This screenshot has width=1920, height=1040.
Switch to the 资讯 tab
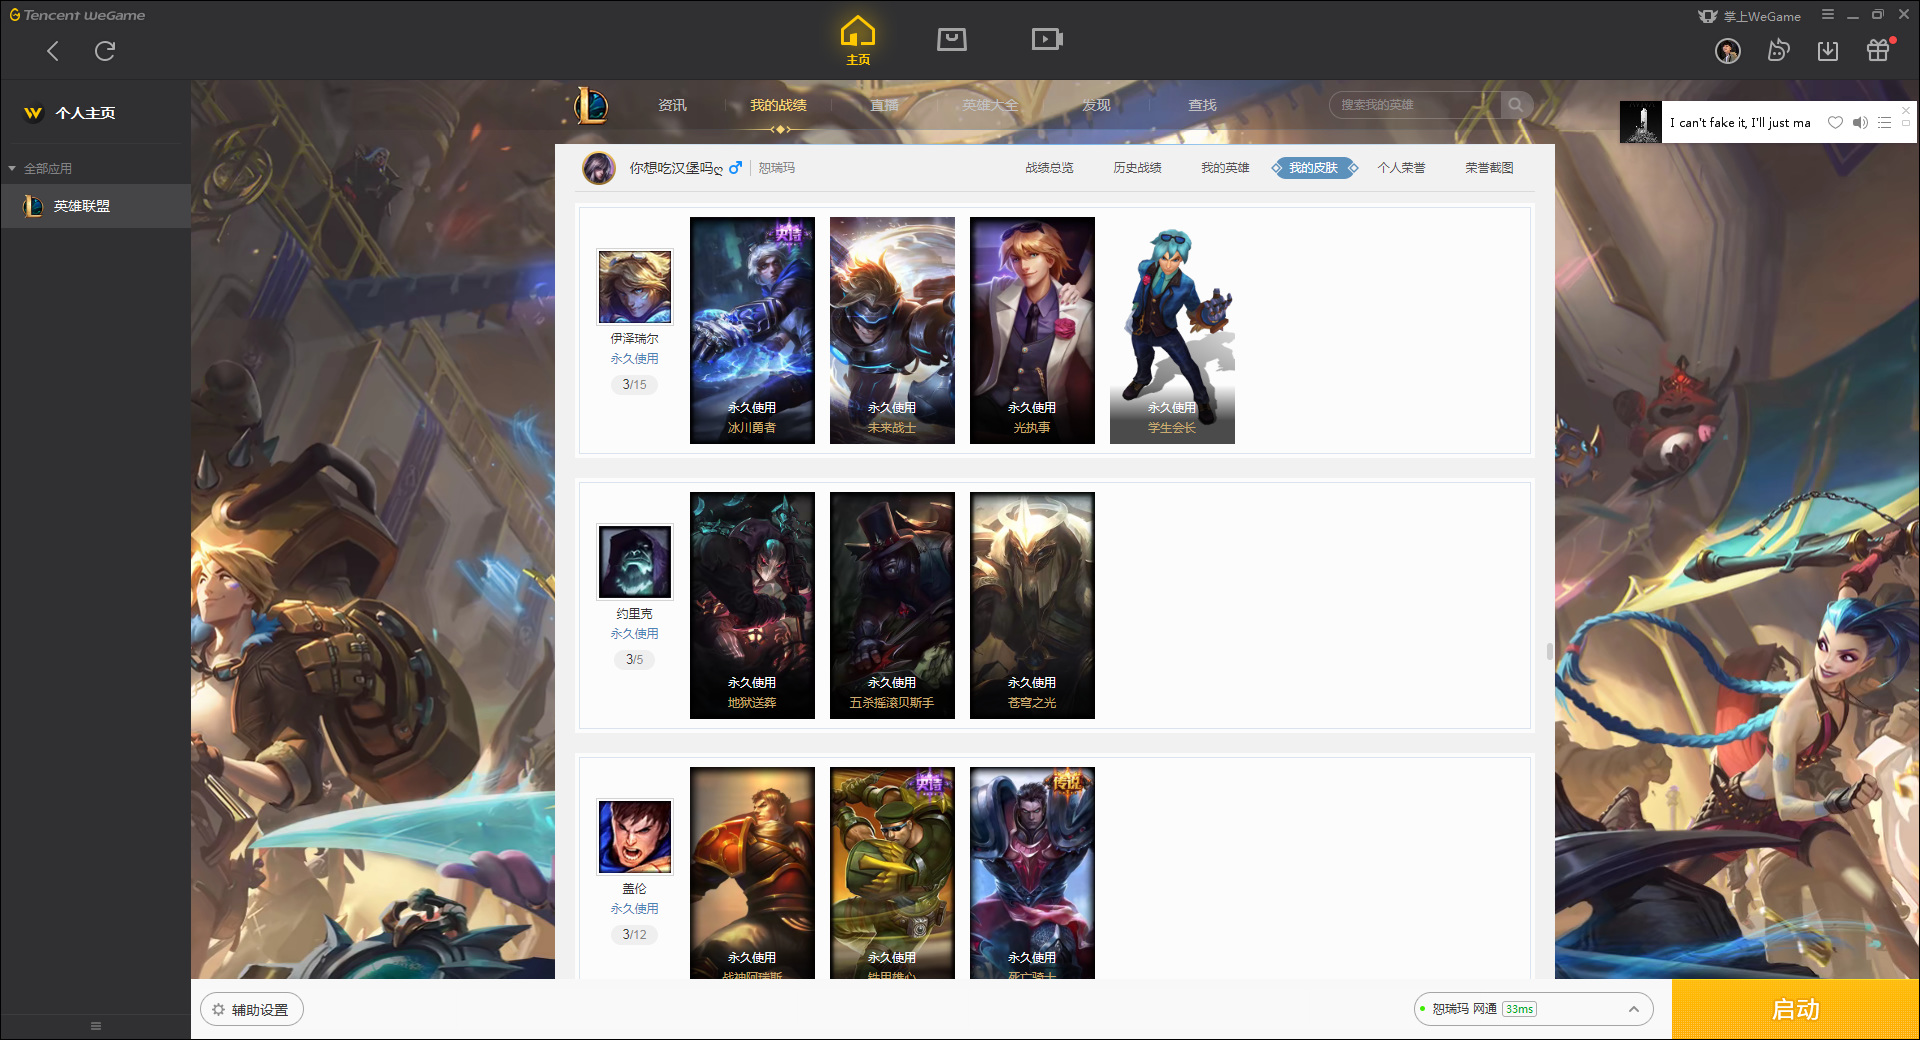[x=672, y=105]
